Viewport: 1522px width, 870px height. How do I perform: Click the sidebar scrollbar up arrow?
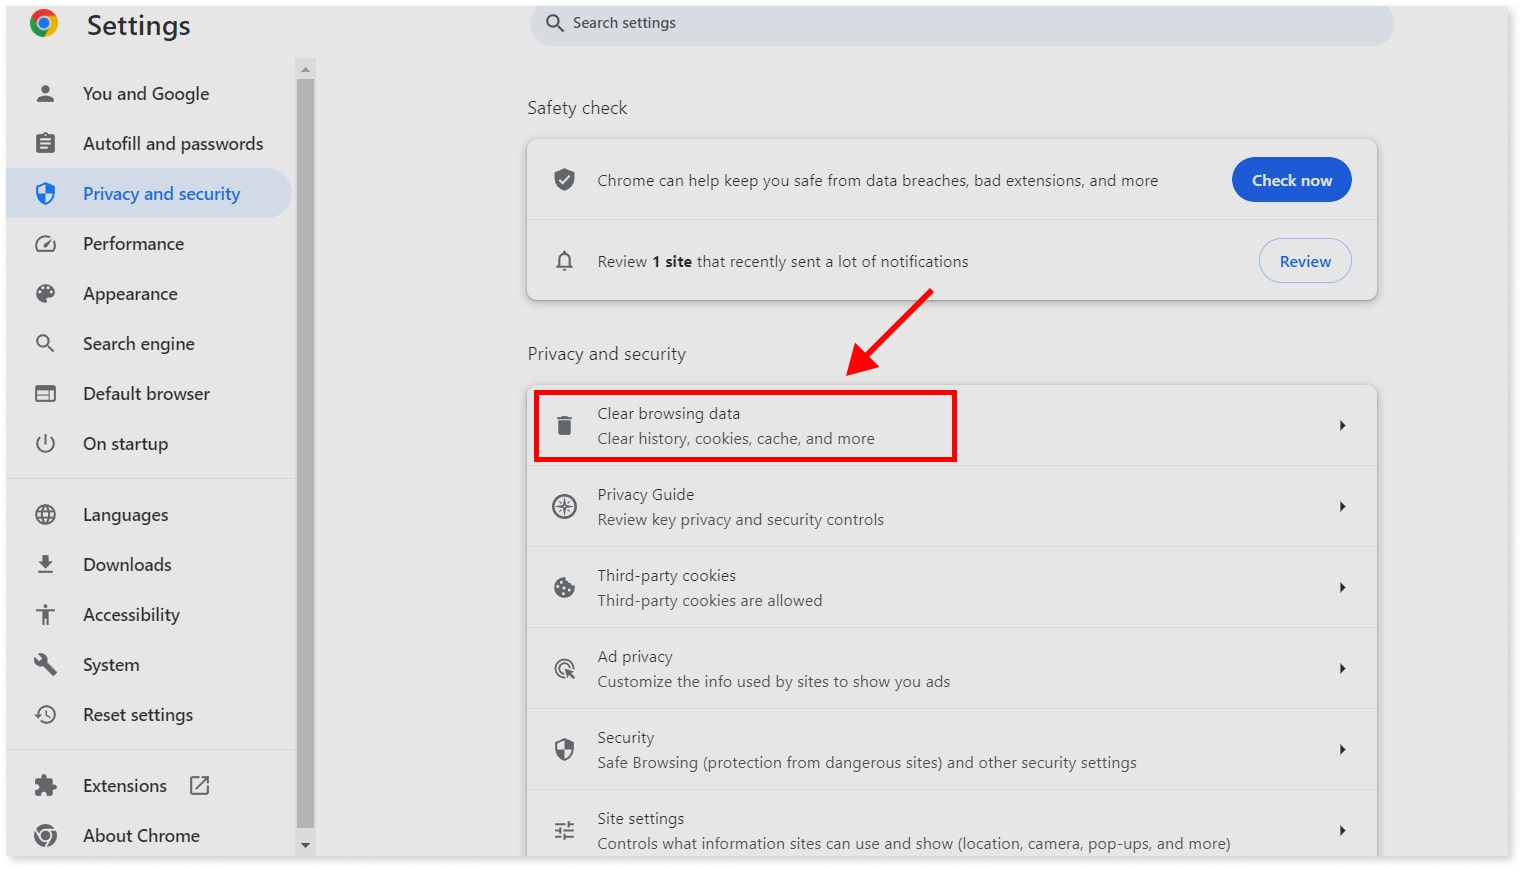pyautogui.click(x=305, y=69)
